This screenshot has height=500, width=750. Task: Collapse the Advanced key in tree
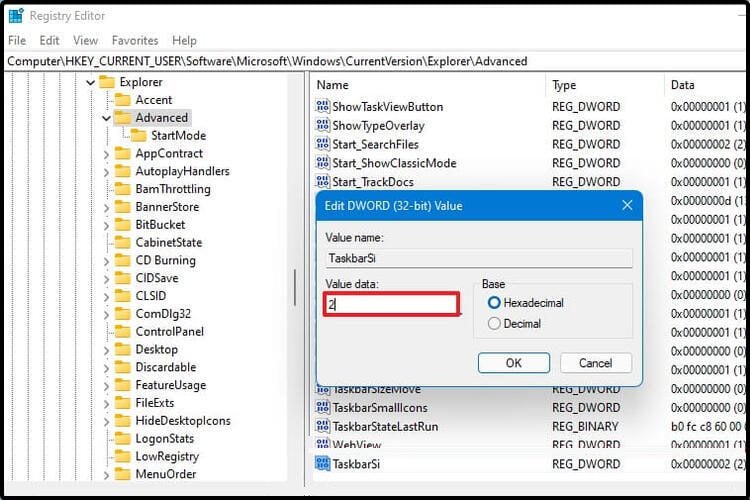(106, 118)
